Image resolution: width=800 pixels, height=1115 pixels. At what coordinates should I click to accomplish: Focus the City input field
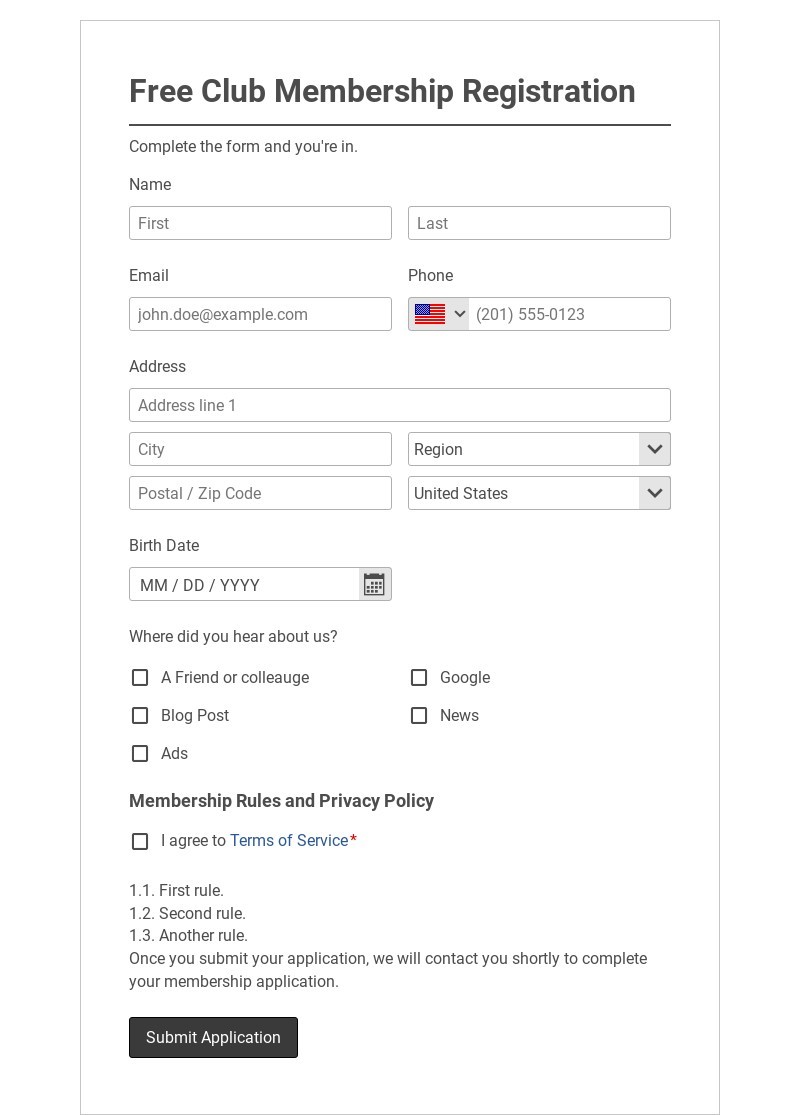pos(260,449)
